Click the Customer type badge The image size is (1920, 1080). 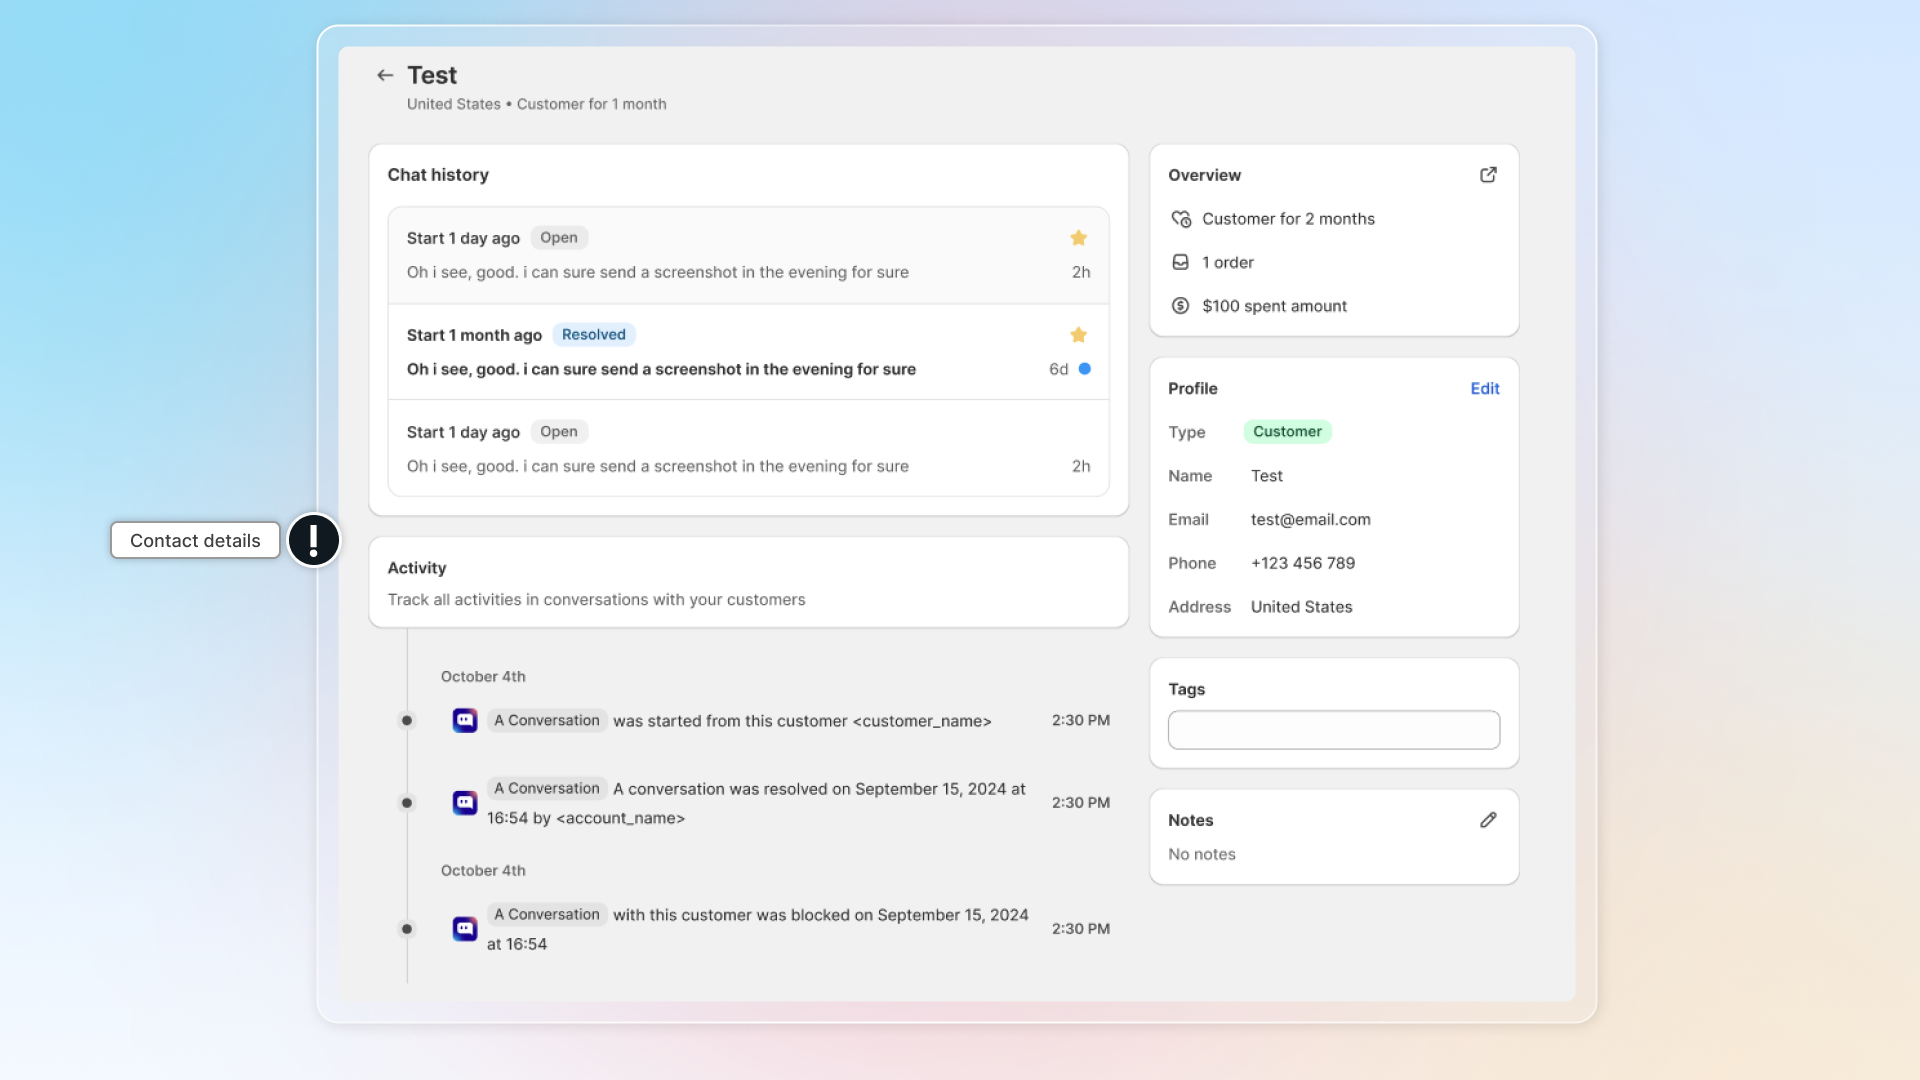tap(1287, 432)
